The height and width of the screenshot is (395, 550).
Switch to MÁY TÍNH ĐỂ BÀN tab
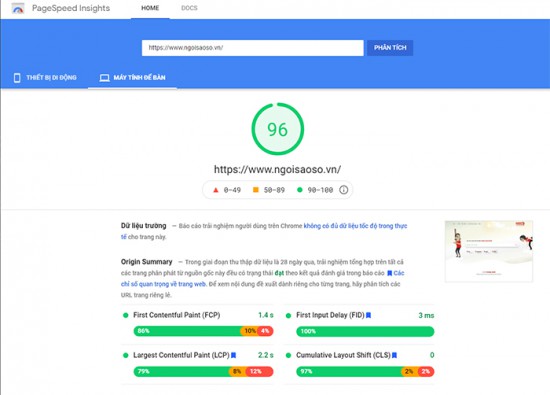tap(133, 78)
